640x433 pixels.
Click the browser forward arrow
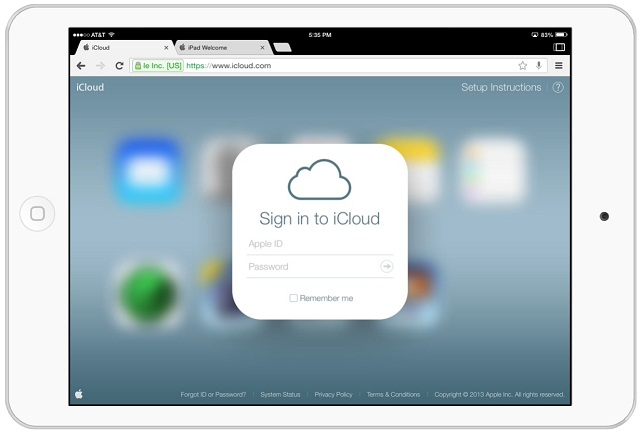(x=100, y=66)
